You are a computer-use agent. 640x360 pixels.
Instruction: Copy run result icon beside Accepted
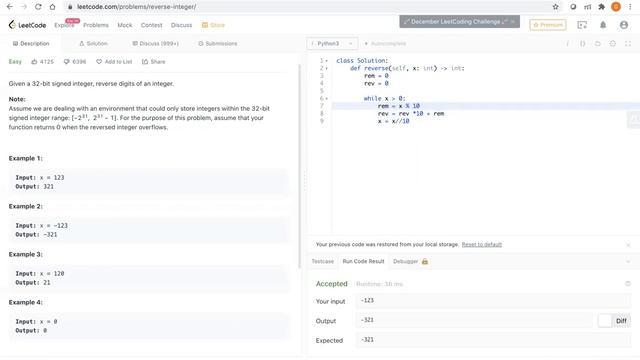point(628,284)
